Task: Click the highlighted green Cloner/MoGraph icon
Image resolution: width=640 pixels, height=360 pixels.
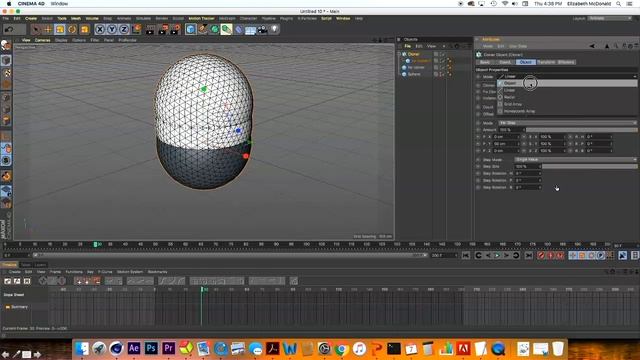Action: 226,29
